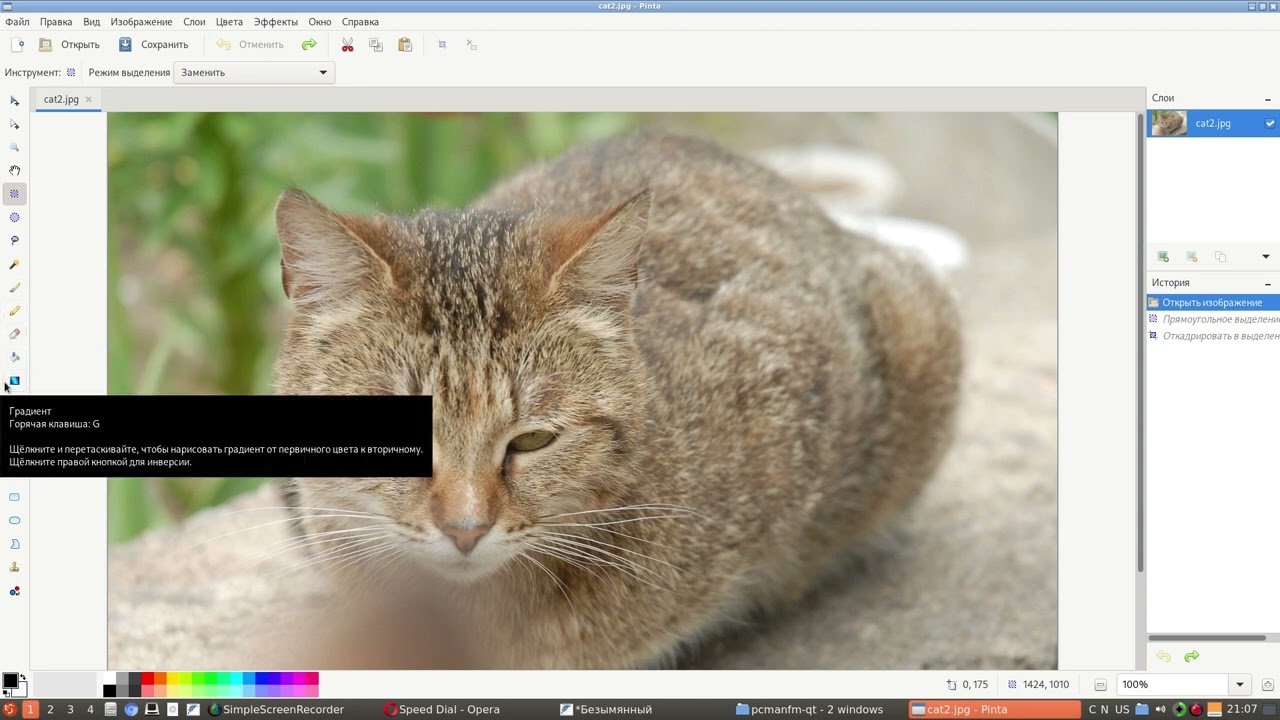
Task: Select the Zoom magnifier tool
Action: click(x=14, y=147)
